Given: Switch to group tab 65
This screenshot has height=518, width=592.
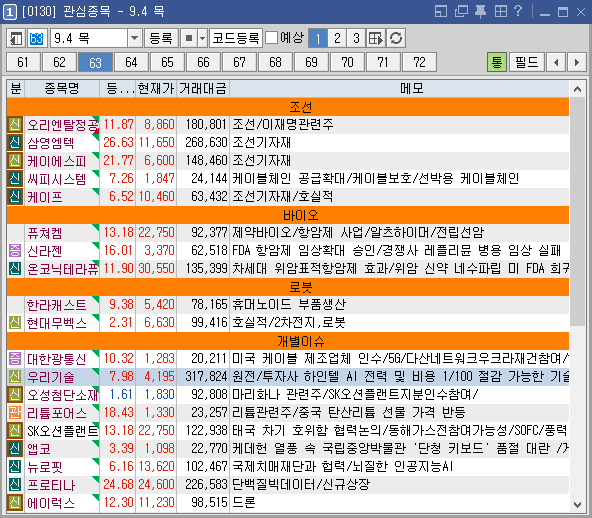Looking at the screenshot, I should (x=167, y=62).
